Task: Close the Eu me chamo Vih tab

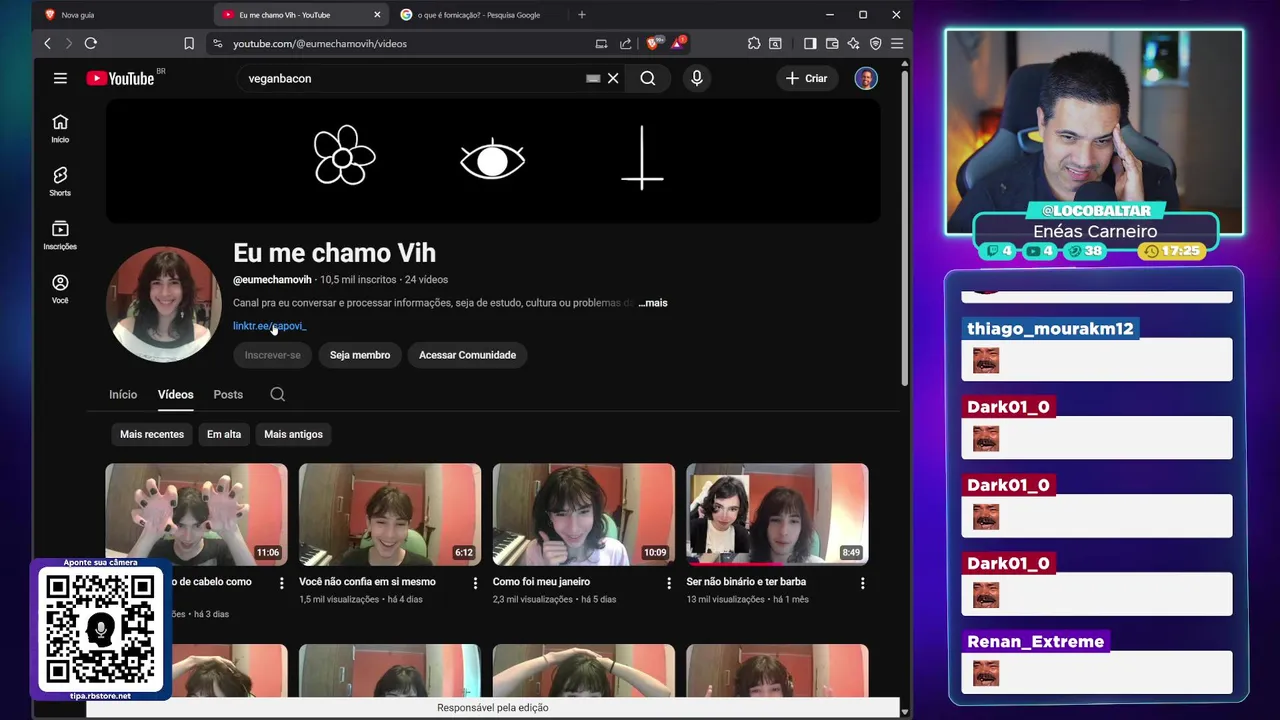Action: pyautogui.click(x=377, y=15)
